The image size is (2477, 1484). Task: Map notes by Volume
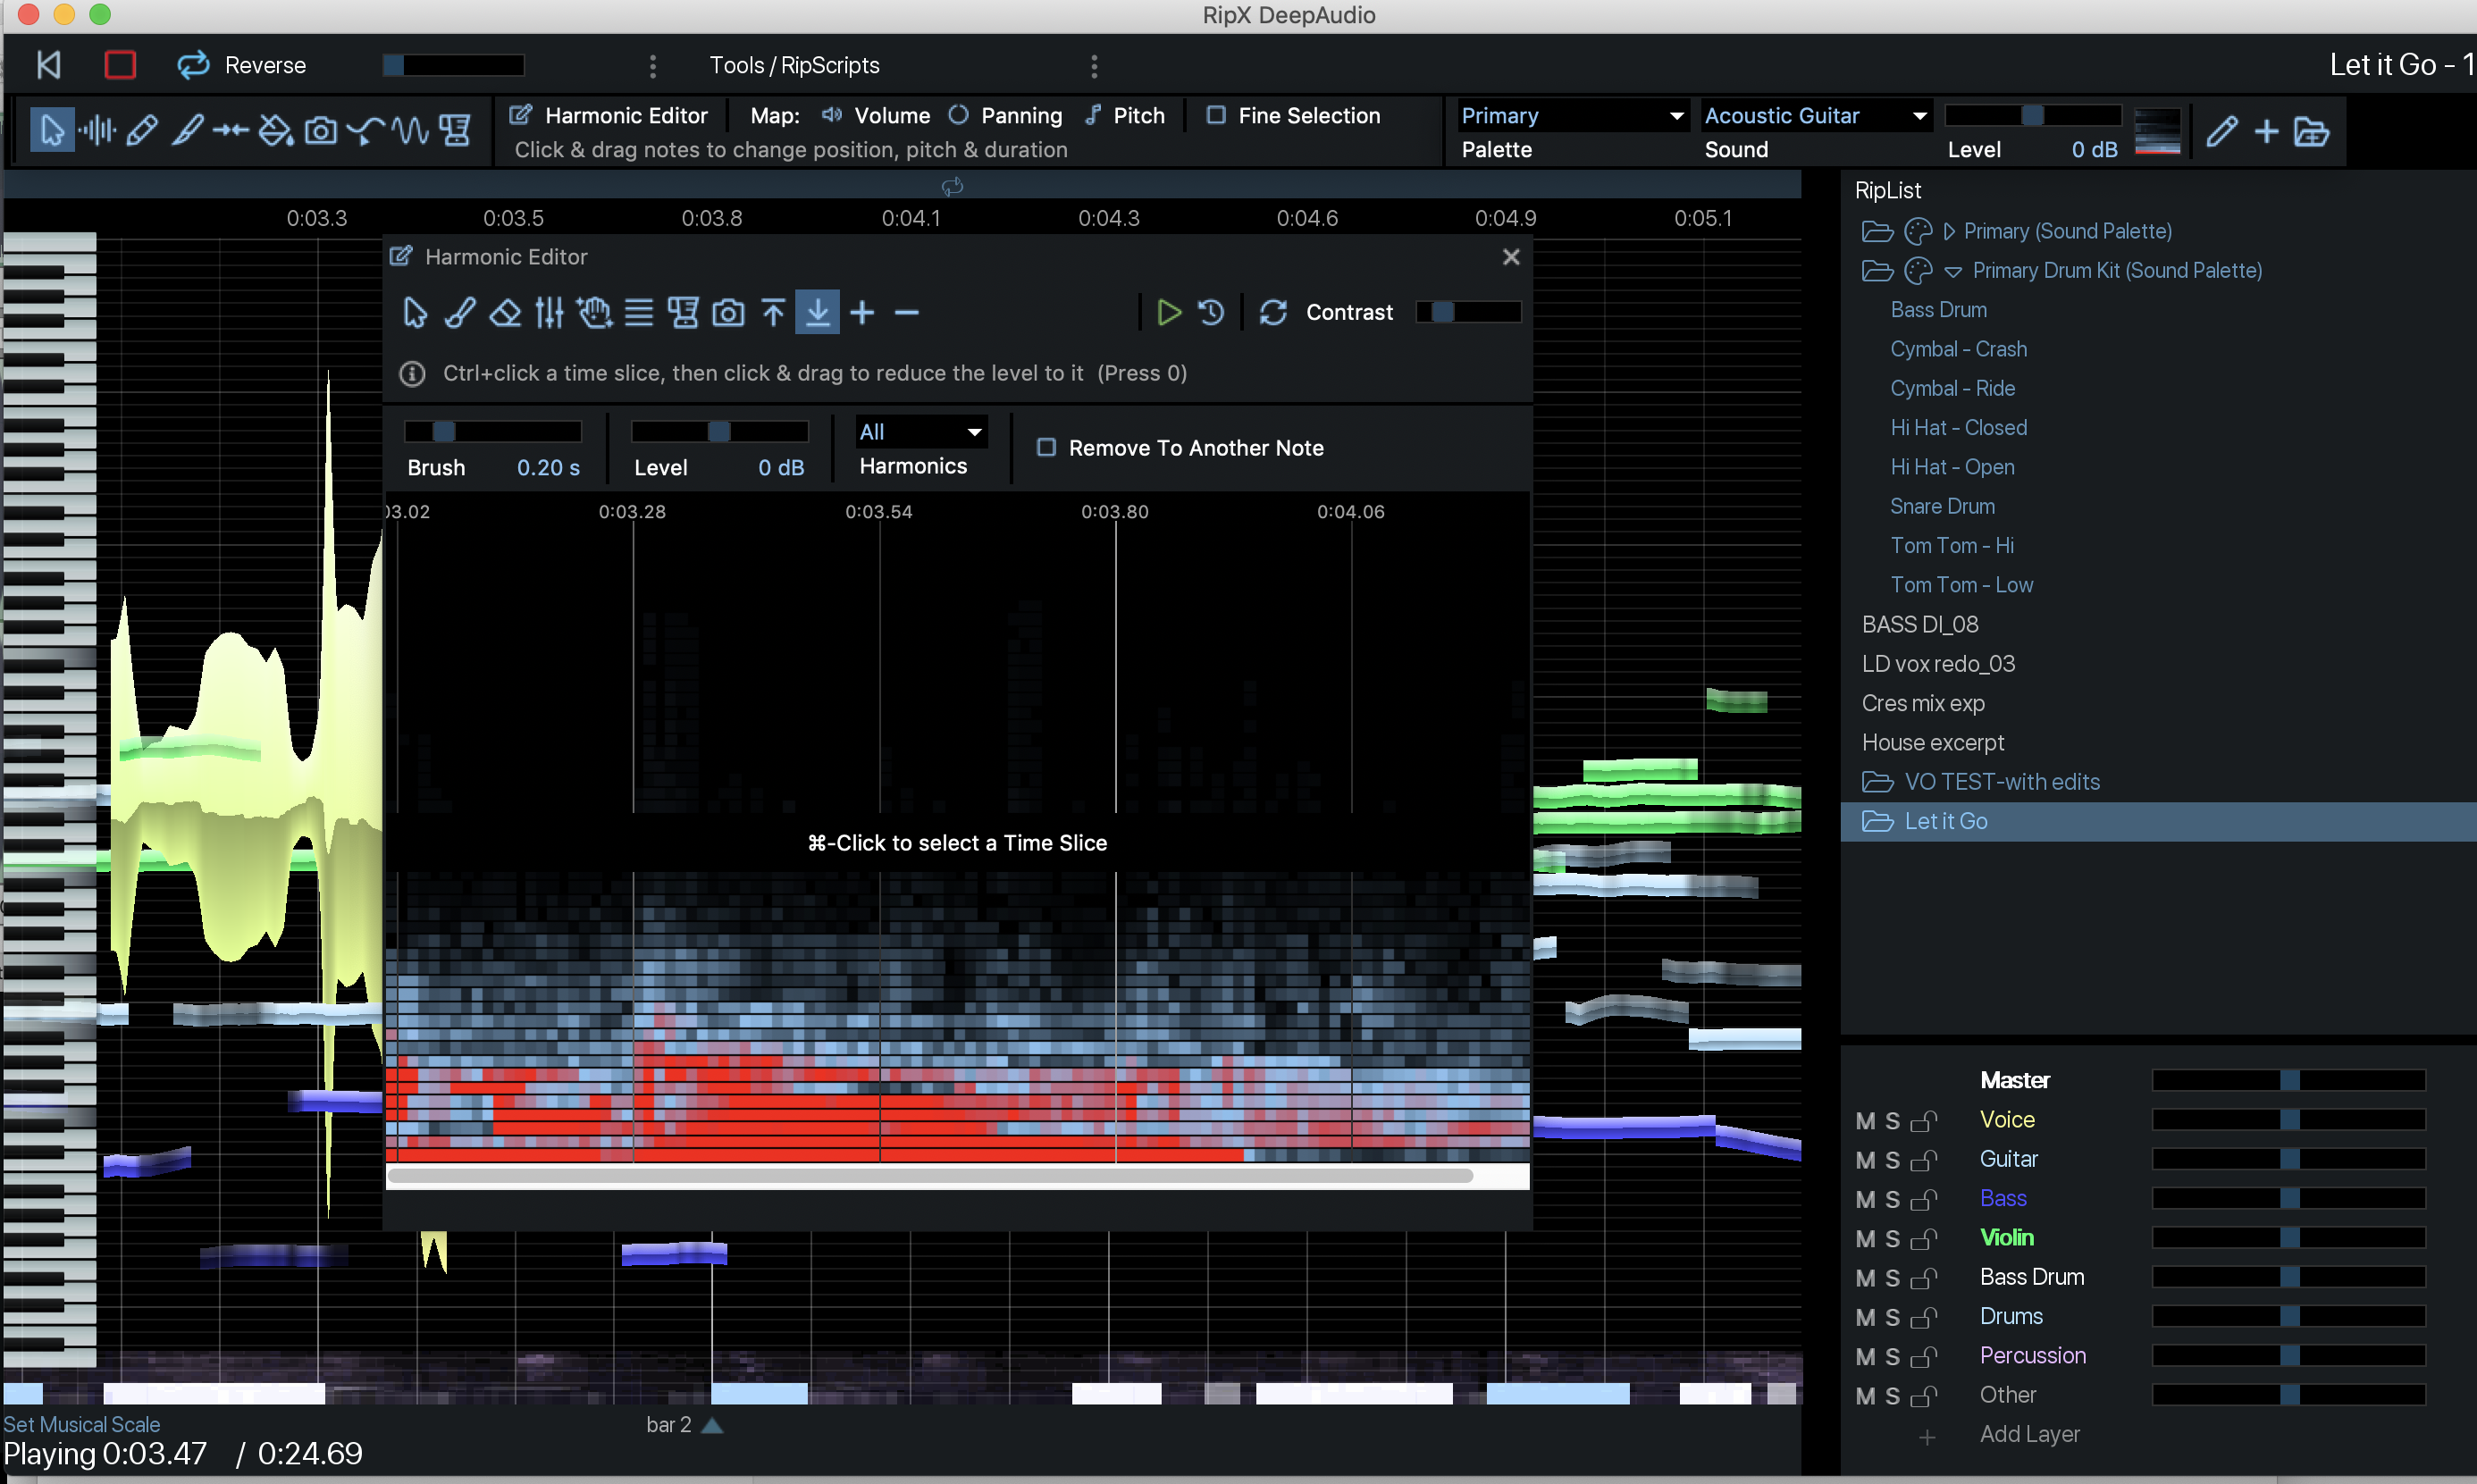click(x=875, y=115)
